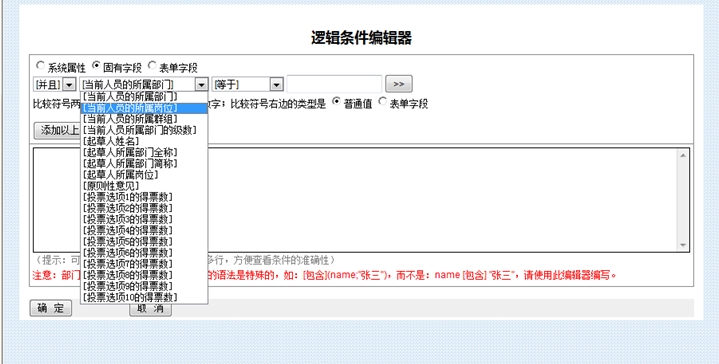Select the 表单字段 radio button in the top row
The height and width of the screenshot is (364, 719).
(152, 66)
